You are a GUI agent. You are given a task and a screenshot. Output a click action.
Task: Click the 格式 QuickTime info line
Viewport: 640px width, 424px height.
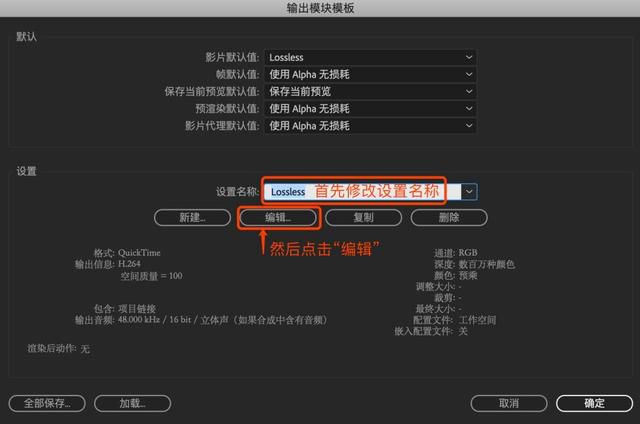point(127,253)
